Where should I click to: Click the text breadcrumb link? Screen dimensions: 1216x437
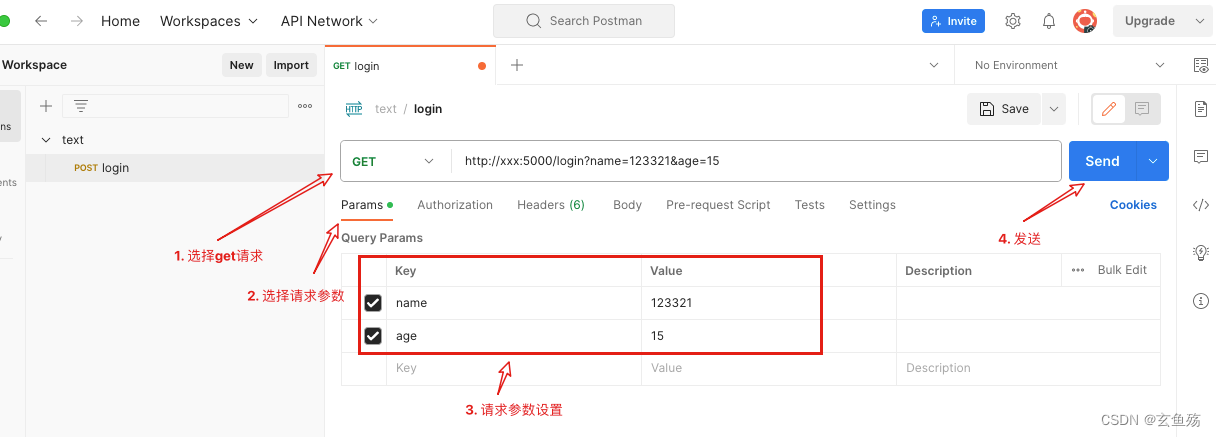tap(386, 109)
